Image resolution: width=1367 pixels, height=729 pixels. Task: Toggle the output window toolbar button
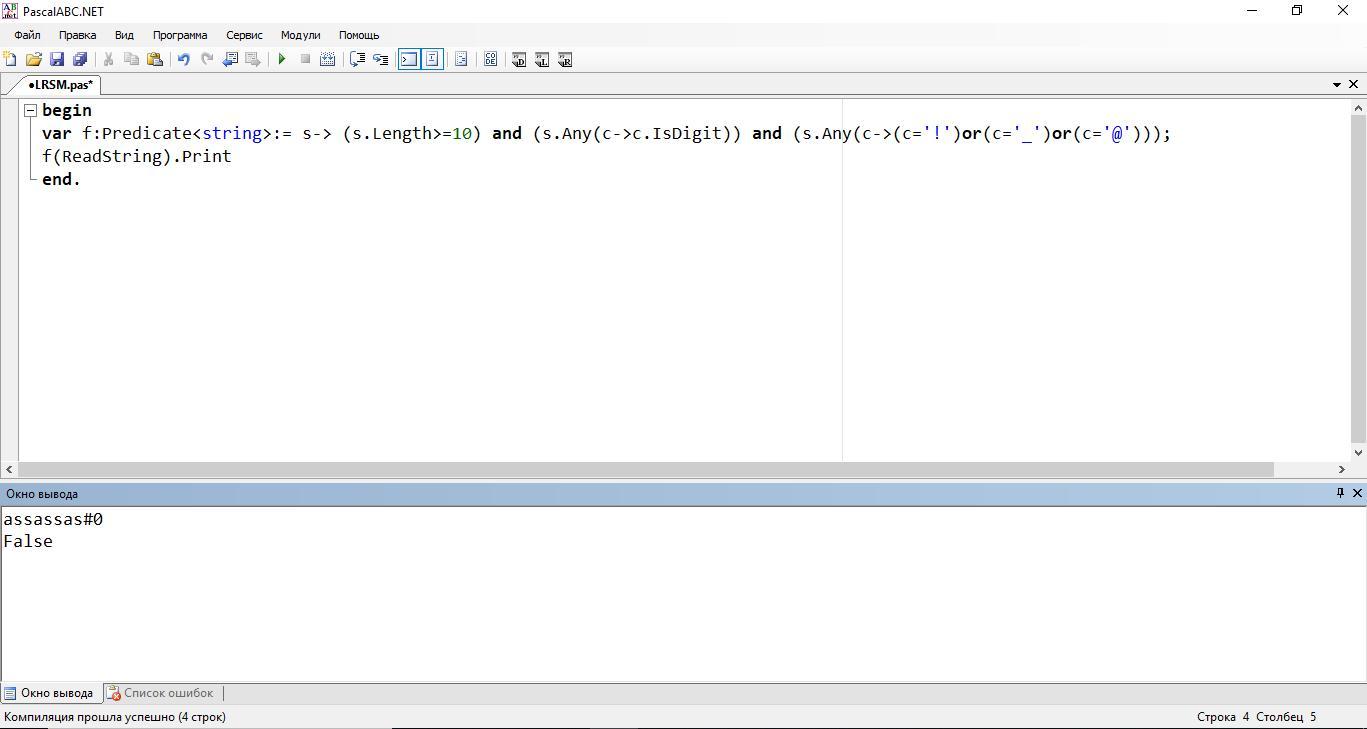tap(409, 60)
